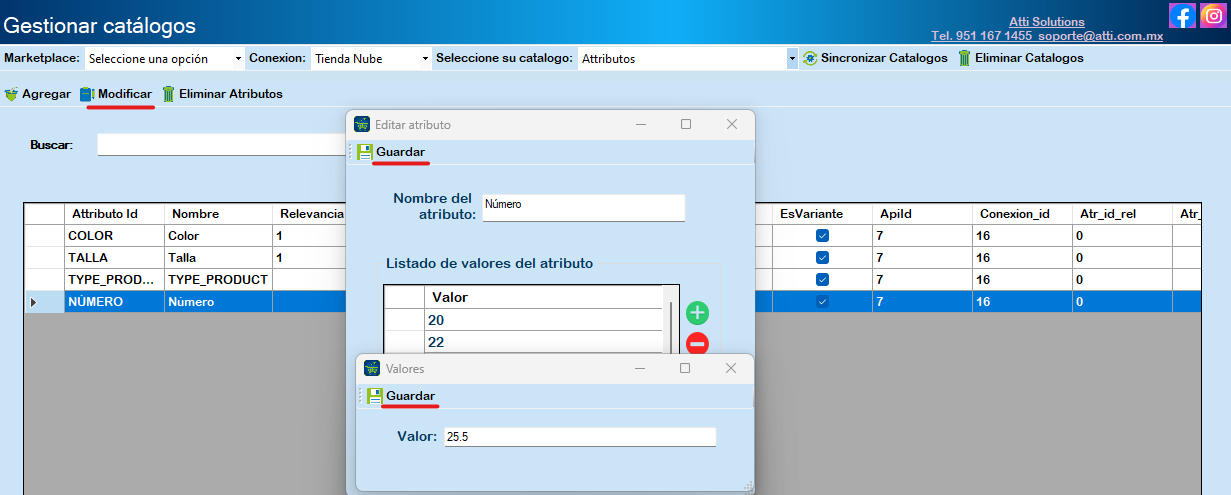Click the Eliminar Catalogos trash icon
Screen dimensions: 1231x495
pyautogui.click(x=964, y=59)
